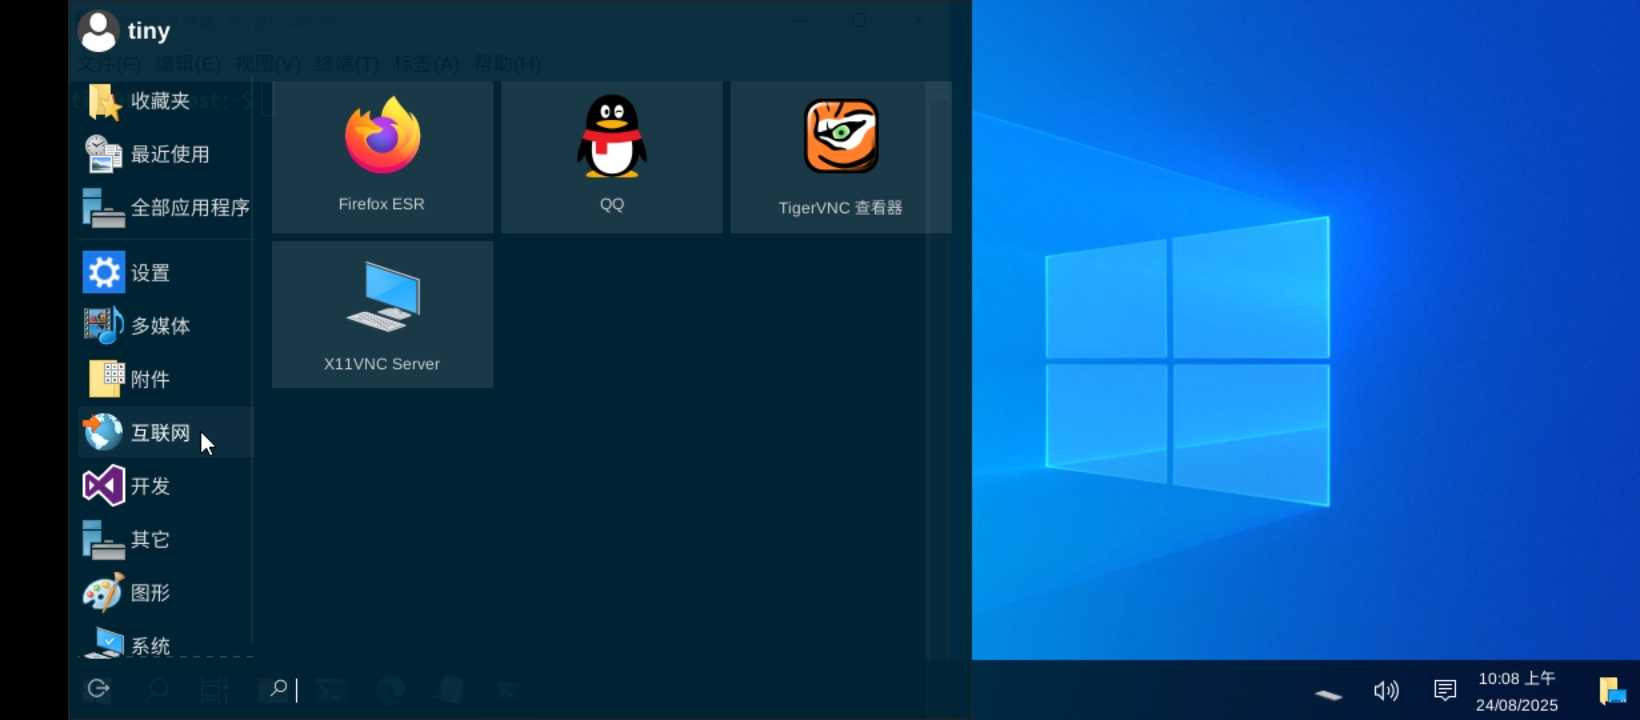Open the 设置 category
The image size is (1640, 720).
[x=150, y=273]
